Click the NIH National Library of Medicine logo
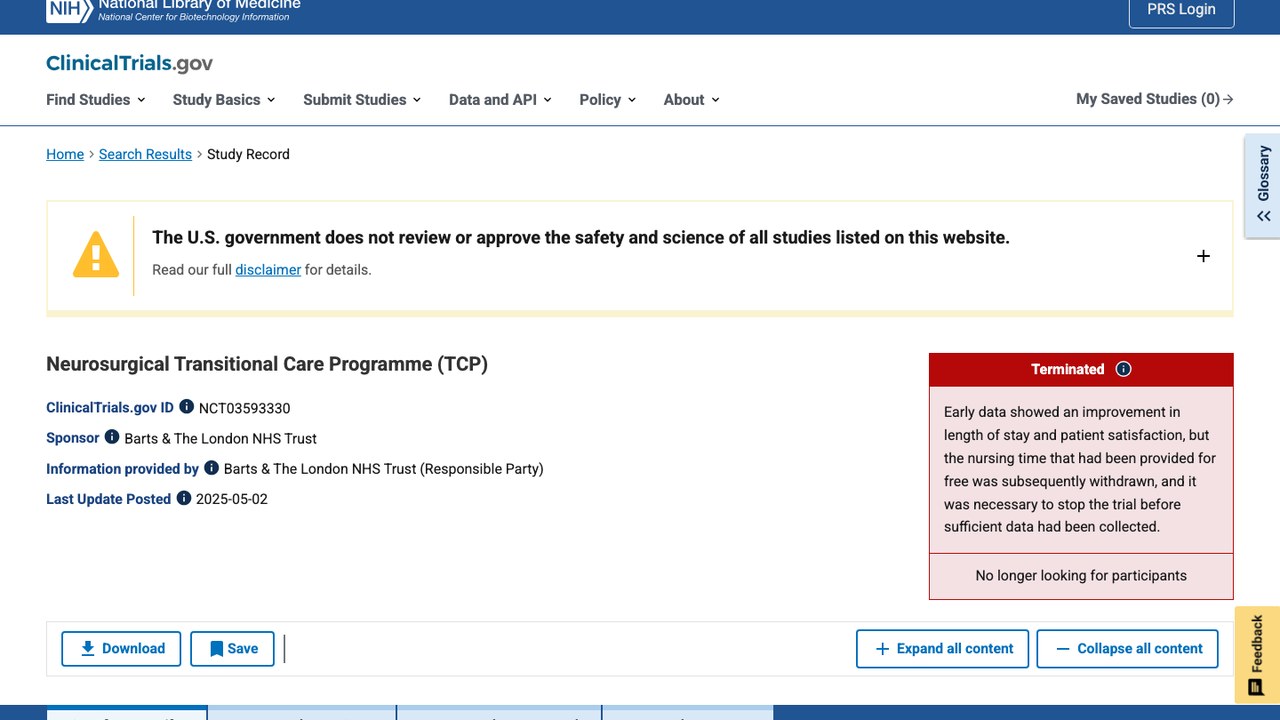The height and width of the screenshot is (720, 1280). 173,10
